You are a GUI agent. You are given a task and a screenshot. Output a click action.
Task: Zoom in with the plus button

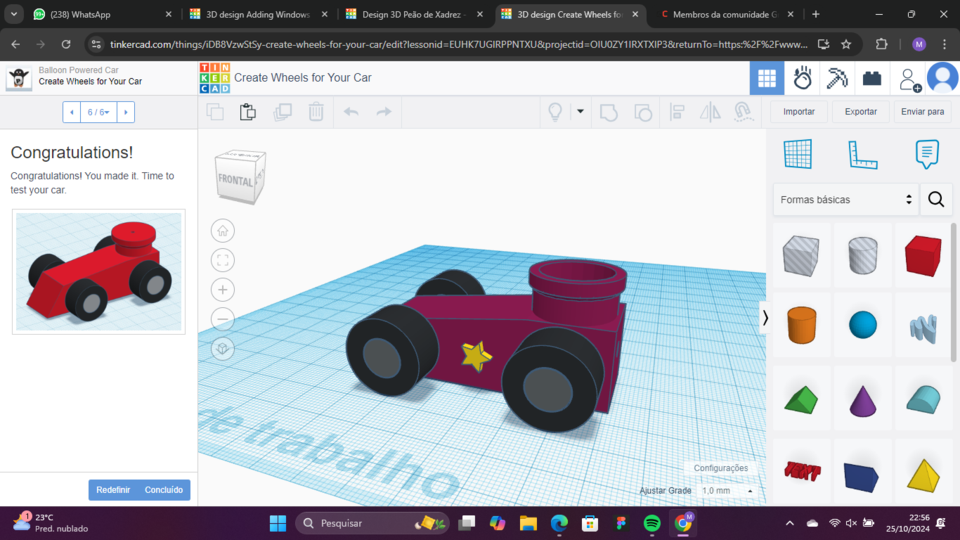click(223, 290)
